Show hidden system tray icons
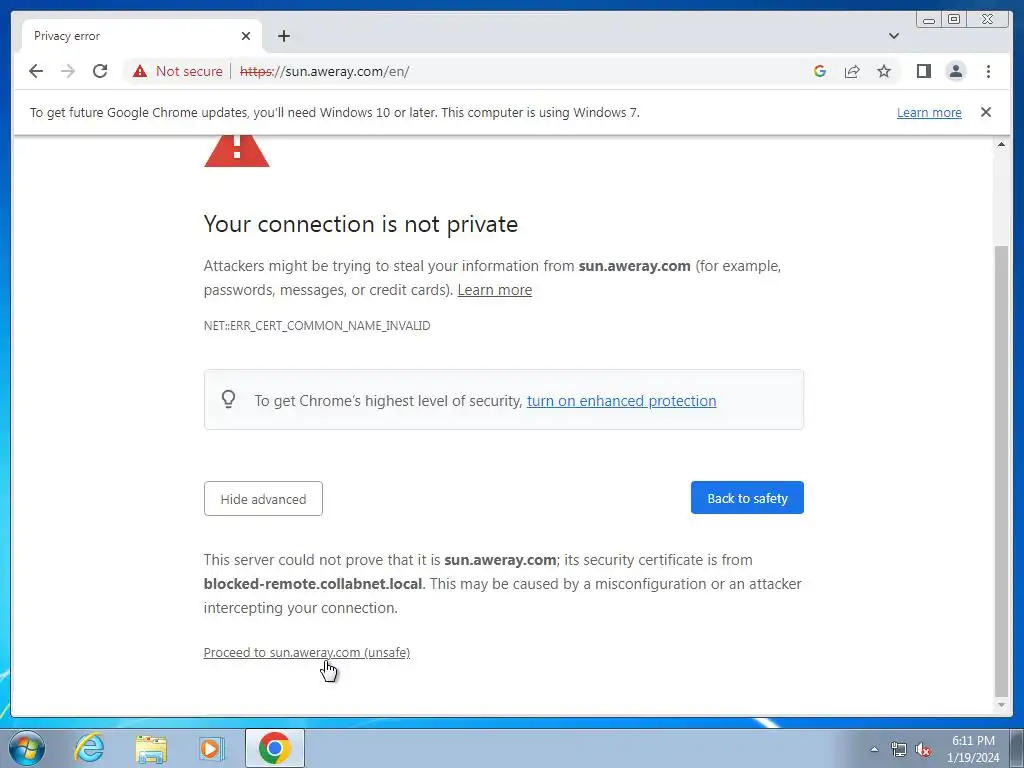This screenshot has height=768, width=1024. coord(874,749)
